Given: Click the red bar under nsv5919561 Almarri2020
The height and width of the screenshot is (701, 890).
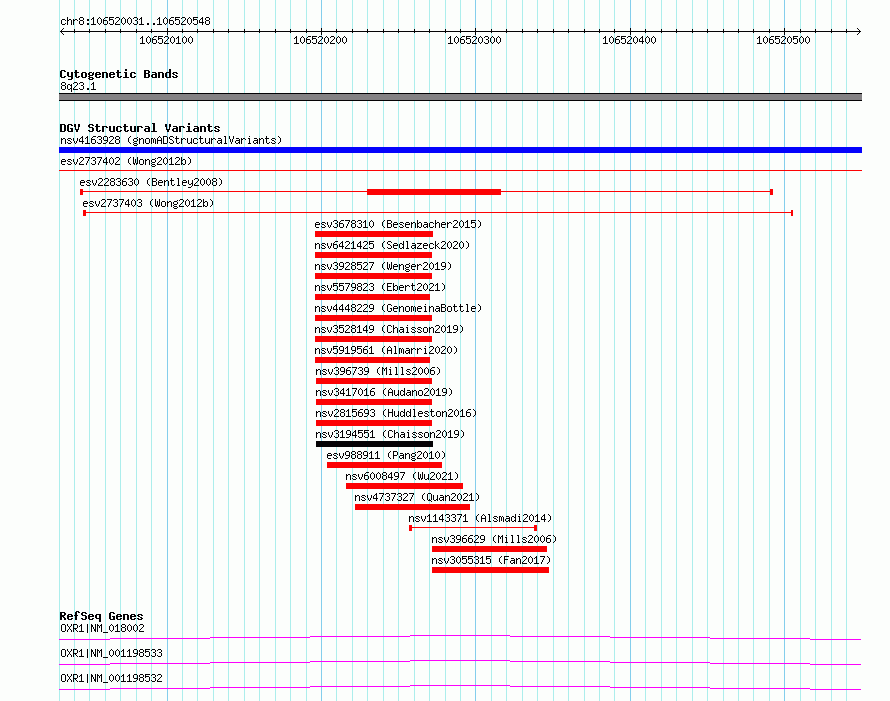Looking at the screenshot, I should (x=372, y=360).
